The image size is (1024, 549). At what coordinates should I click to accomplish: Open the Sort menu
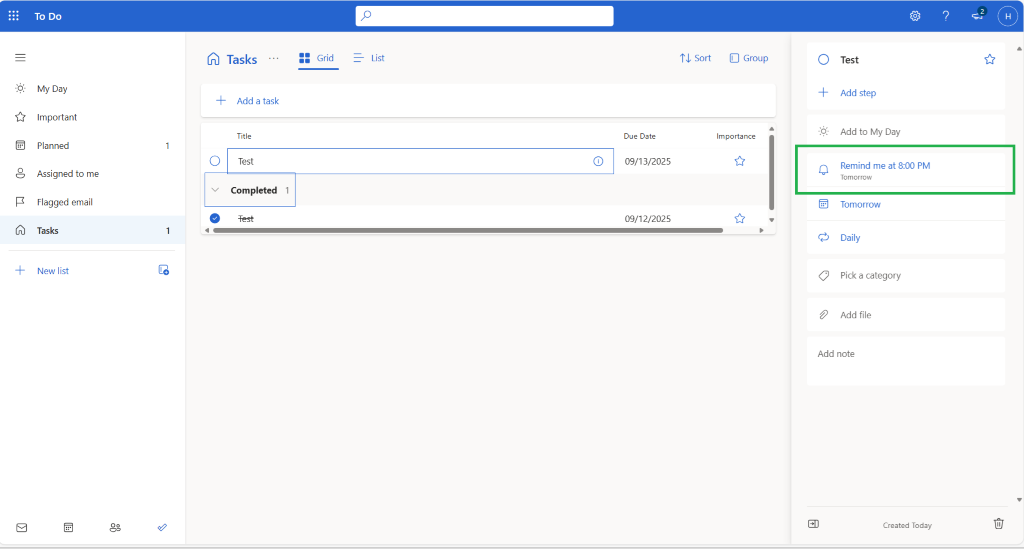pos(695,58)
